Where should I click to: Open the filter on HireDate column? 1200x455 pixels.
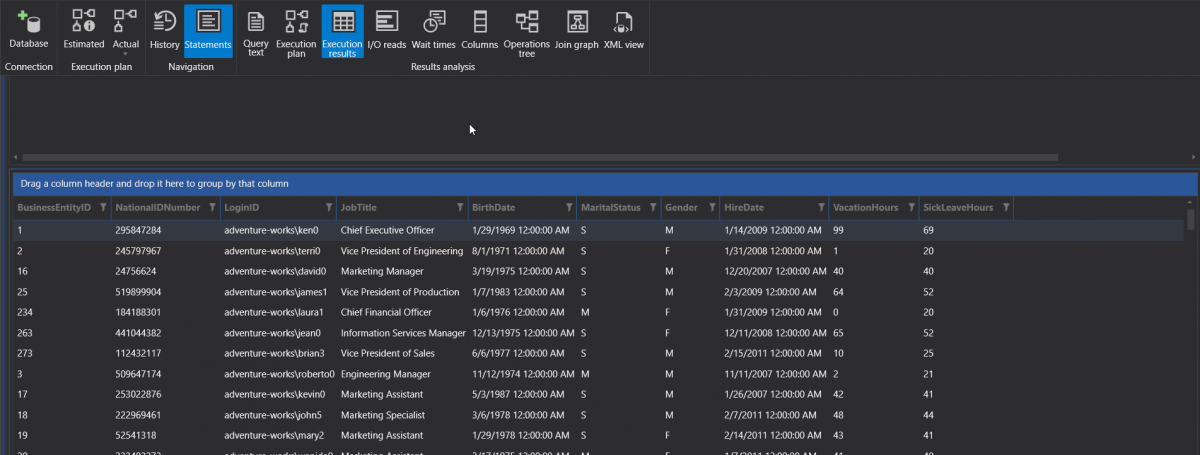pos(820,208)
